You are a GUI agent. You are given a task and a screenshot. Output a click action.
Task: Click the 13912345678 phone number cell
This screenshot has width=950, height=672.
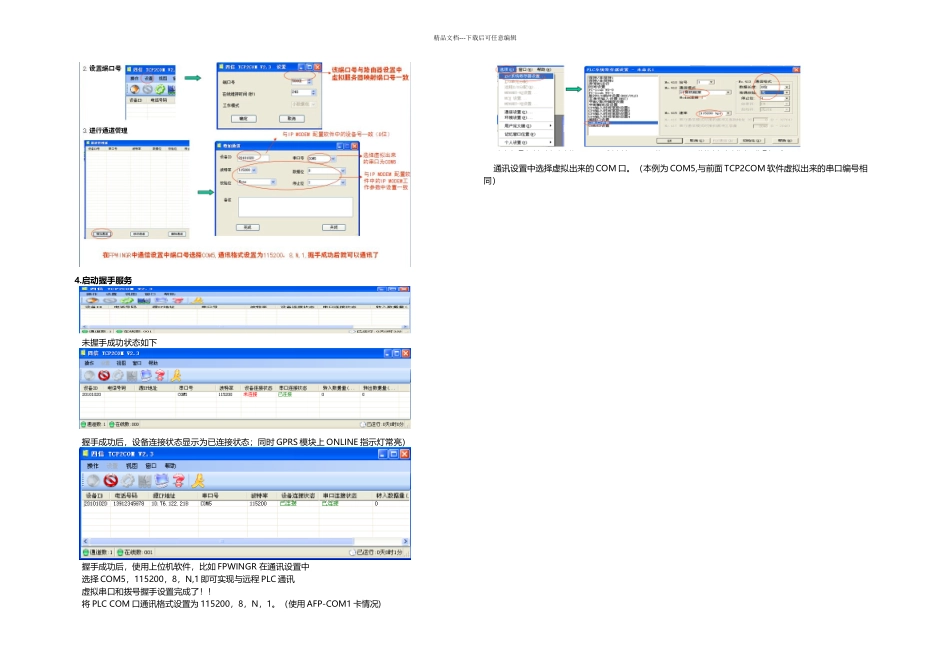click(128, 504)
